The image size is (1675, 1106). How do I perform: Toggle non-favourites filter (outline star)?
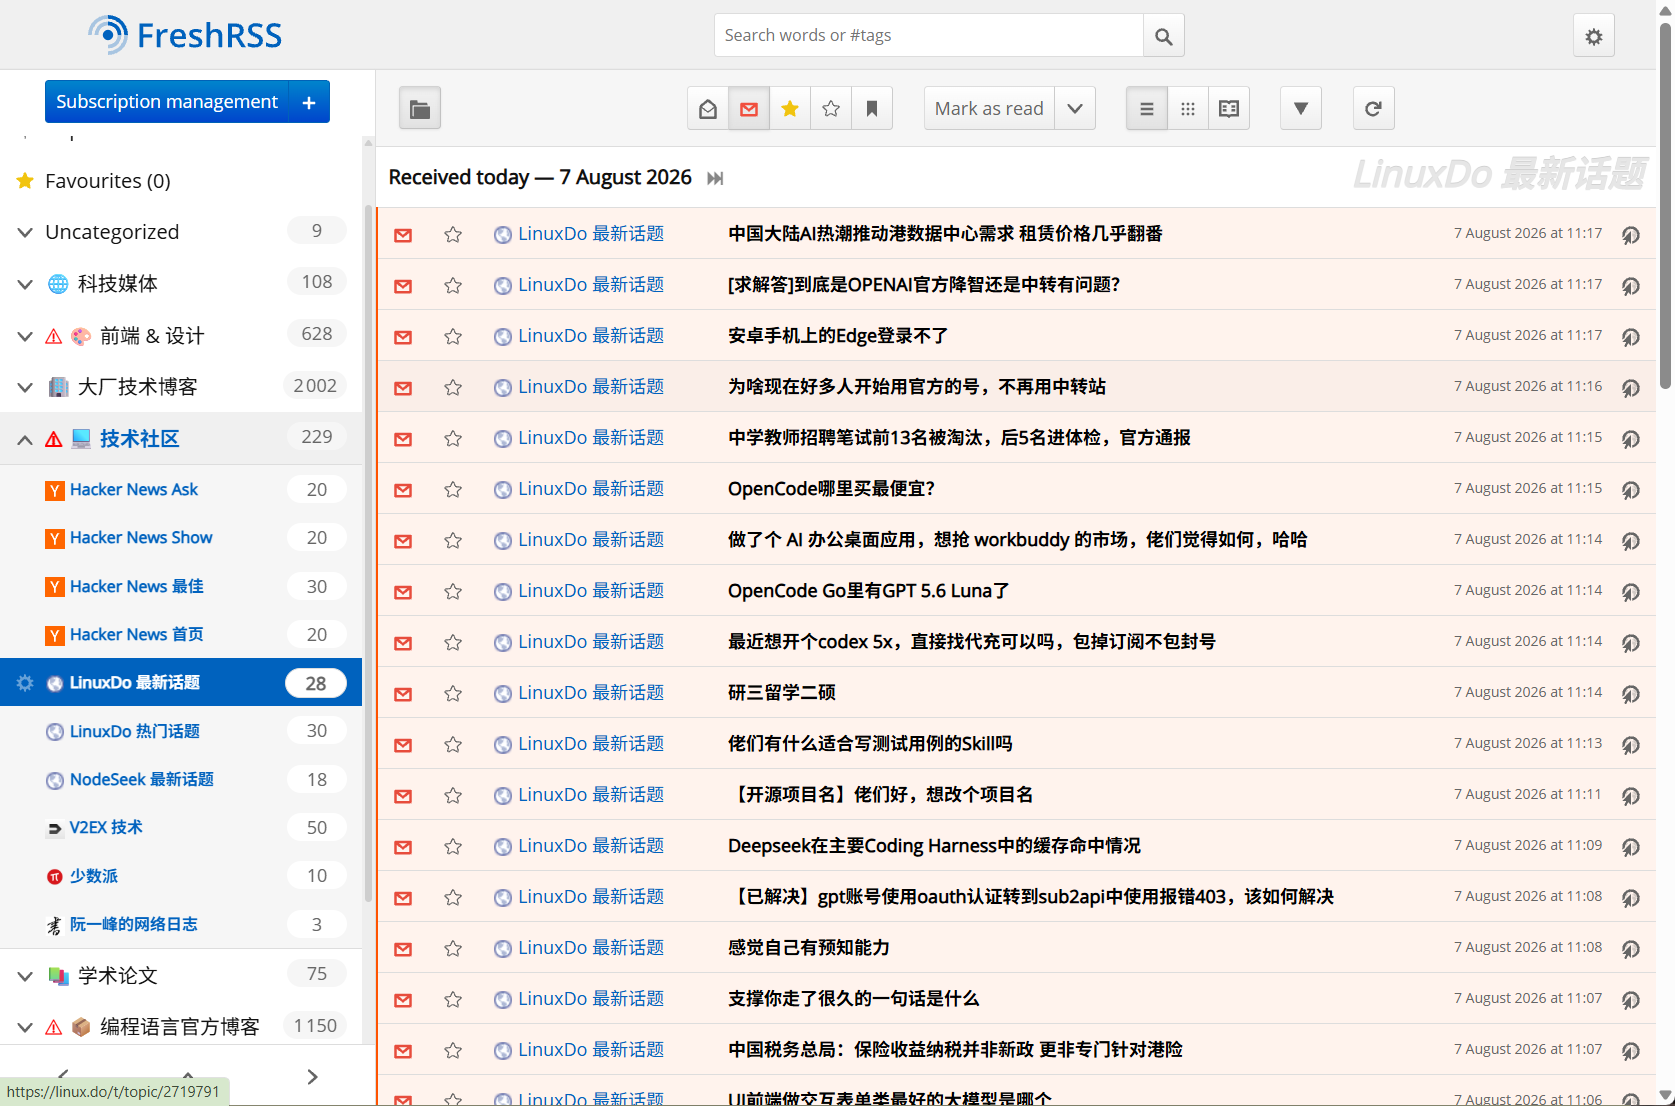coord(831,109)
